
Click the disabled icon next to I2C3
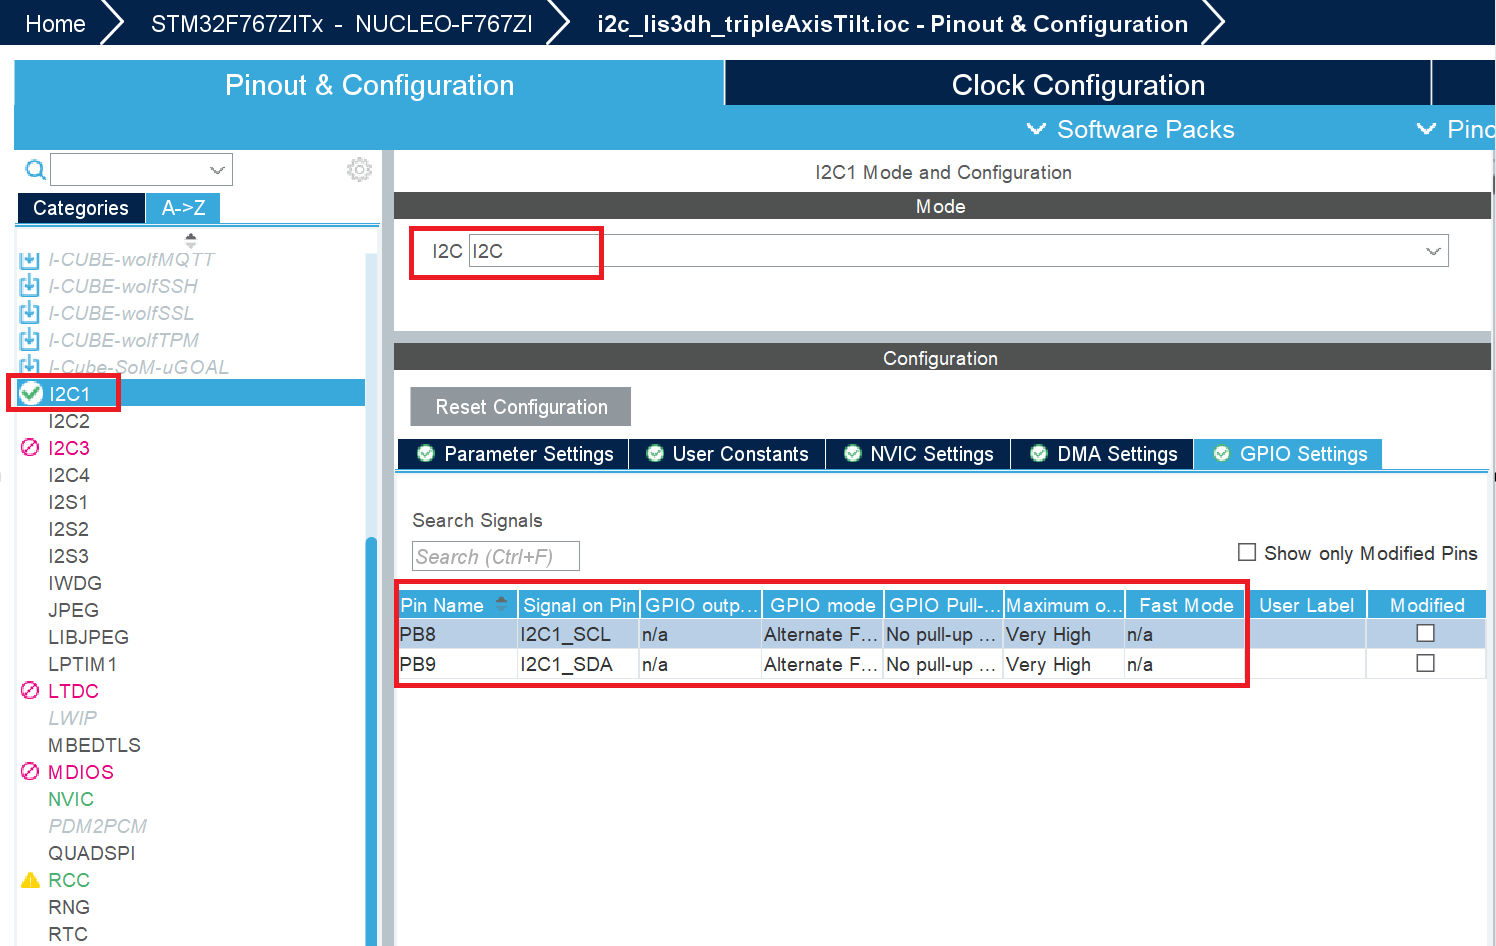(30, 447)
